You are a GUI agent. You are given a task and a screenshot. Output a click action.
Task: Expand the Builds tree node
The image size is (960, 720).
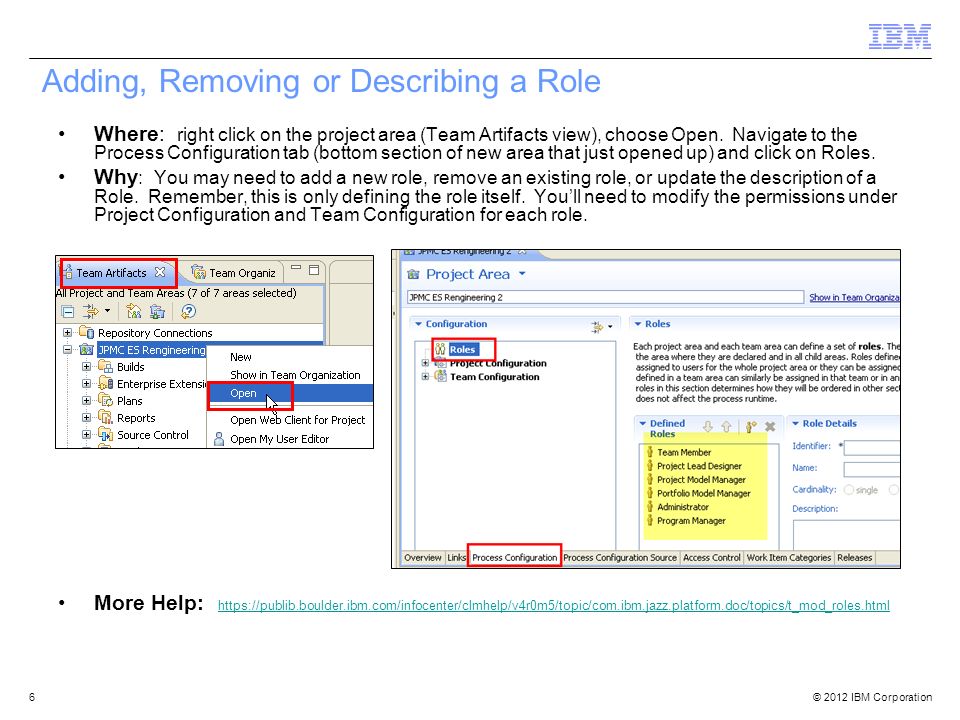pyautogui.click(x=86, y=366)
